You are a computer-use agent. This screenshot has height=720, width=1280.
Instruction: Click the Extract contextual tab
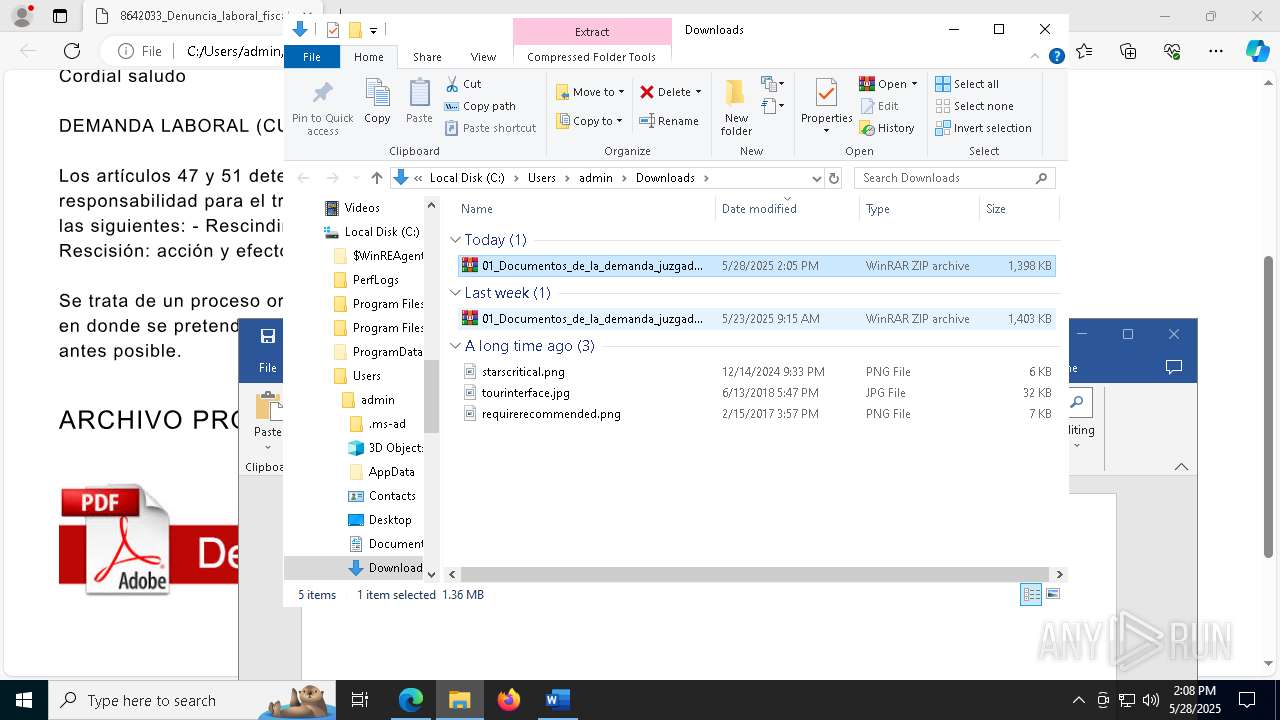click(592, 31)
